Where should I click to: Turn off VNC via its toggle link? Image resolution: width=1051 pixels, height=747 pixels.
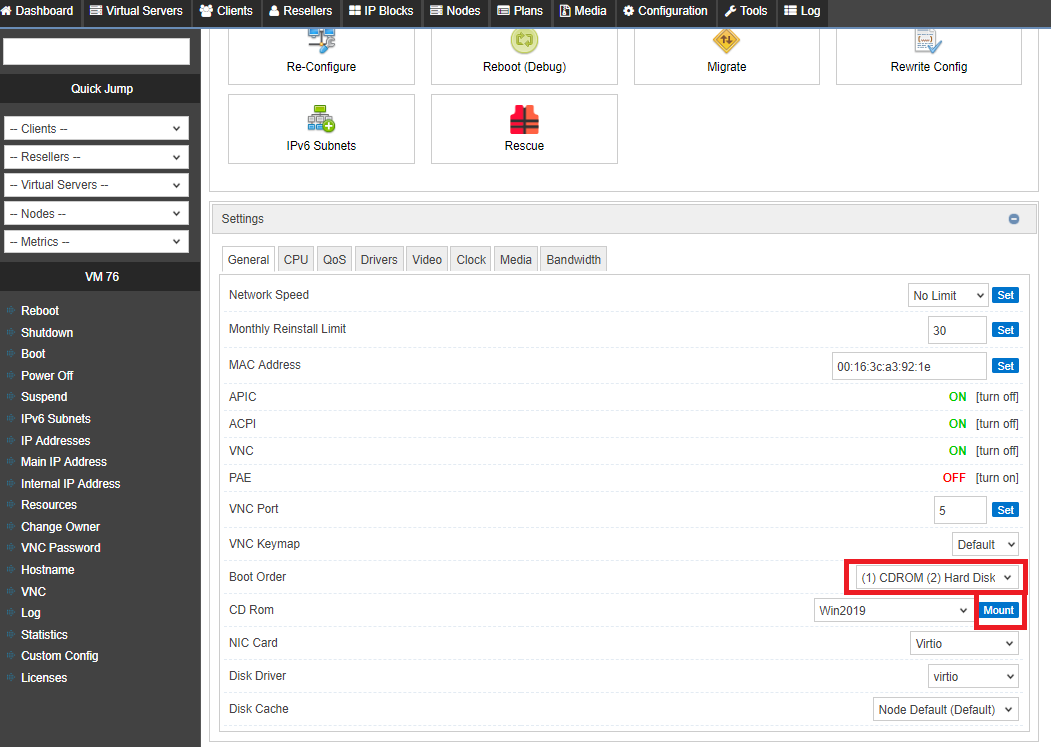[997, 451]
